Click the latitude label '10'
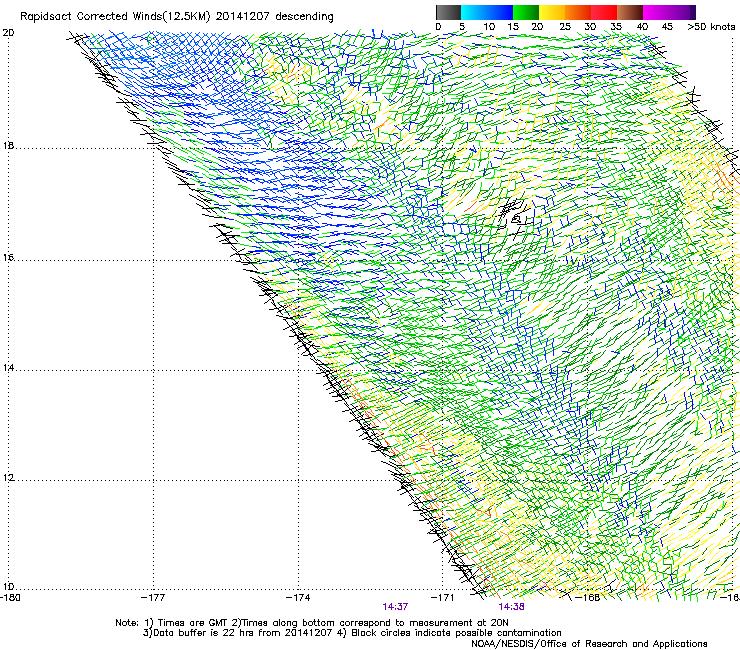The width and height of the screenshot is (740, 650). 8,587
